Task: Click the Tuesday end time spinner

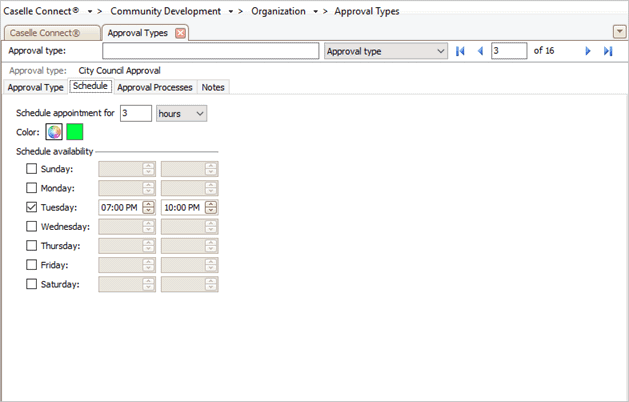Action: pyautogui.click(x=211, y=207)
